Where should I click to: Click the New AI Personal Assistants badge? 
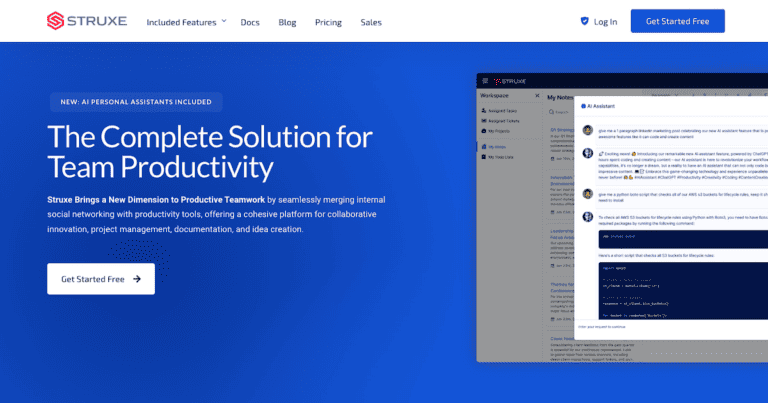[135, 102]
